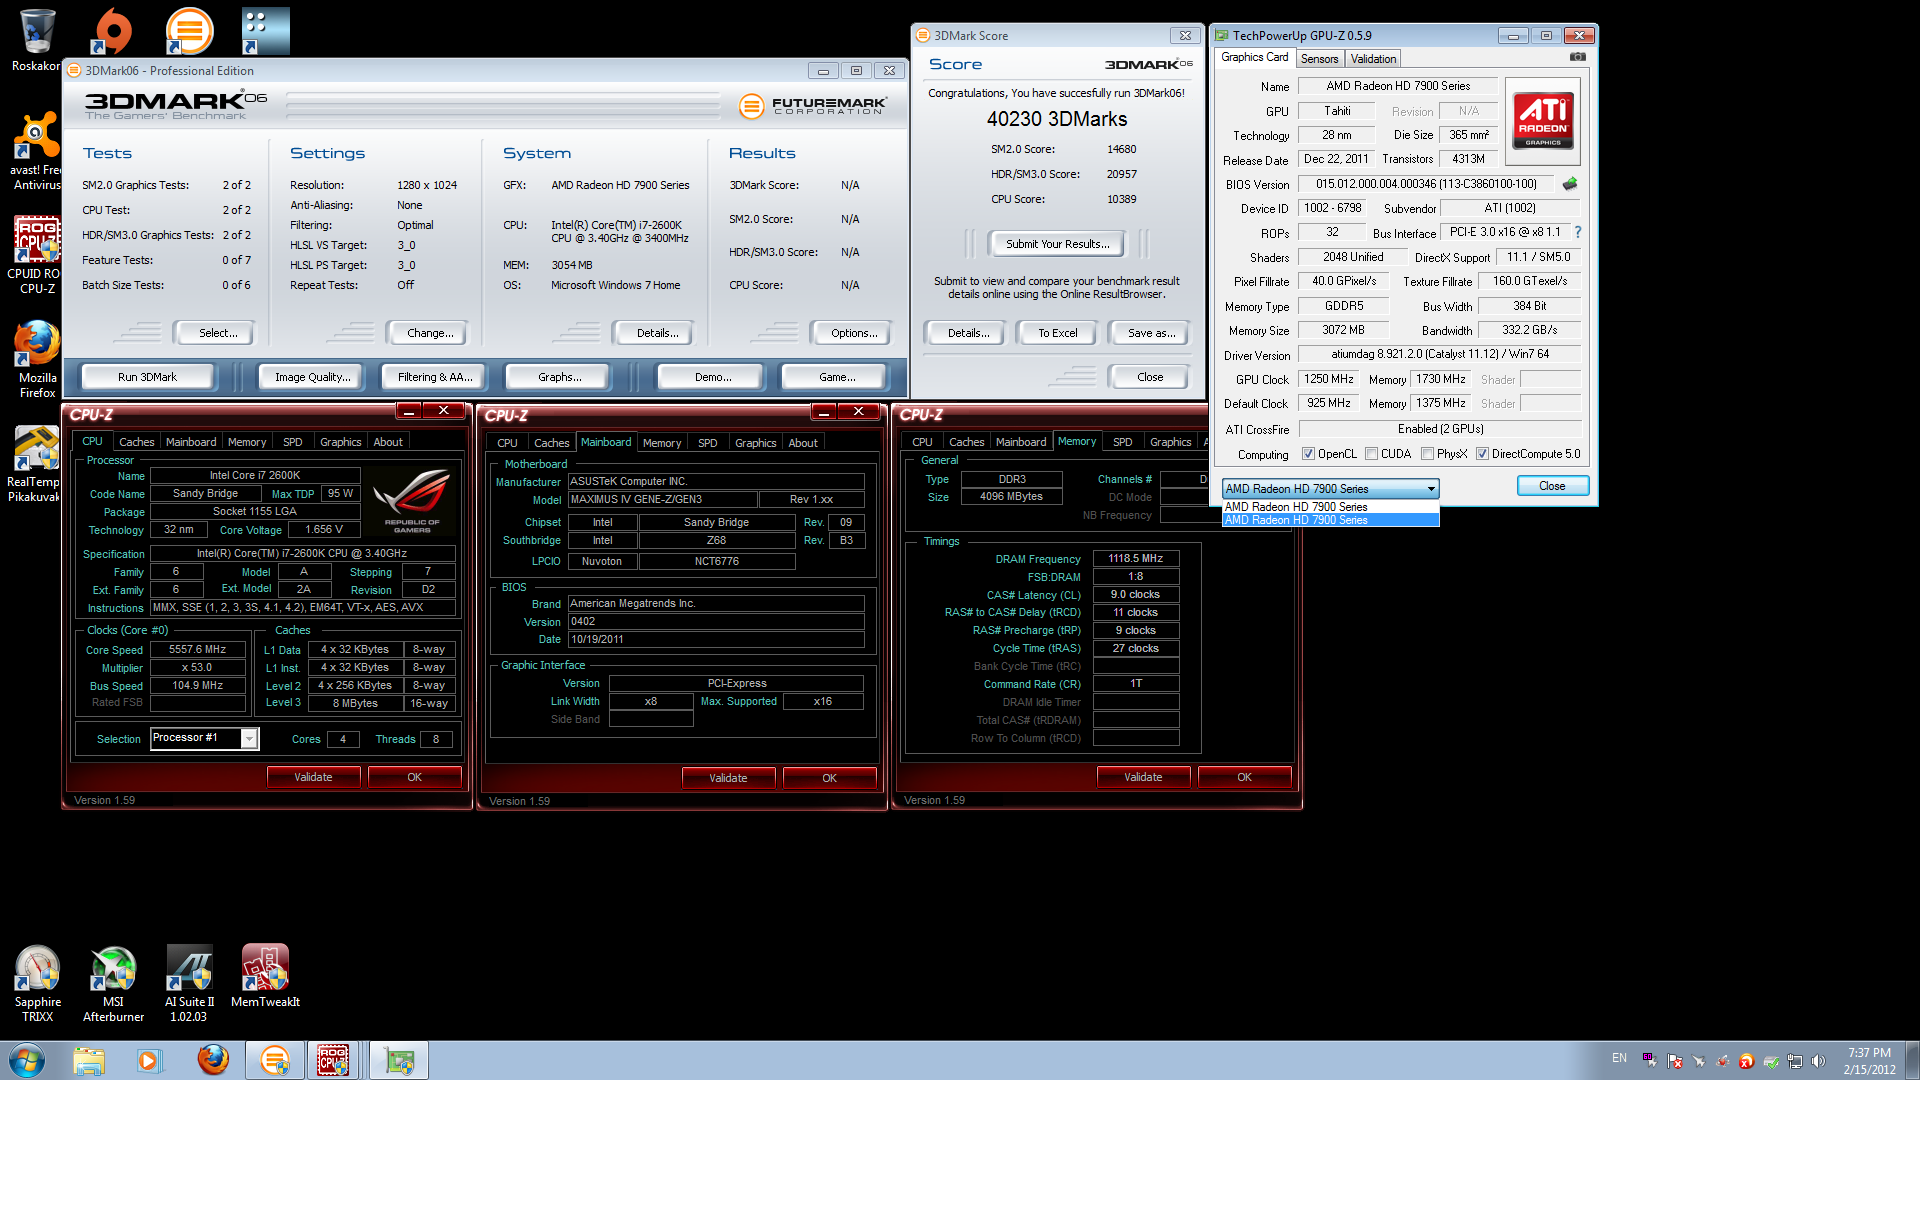Open the Caches tab in the first CPU-Z window

pyautogui.click(x=136, y=442)
